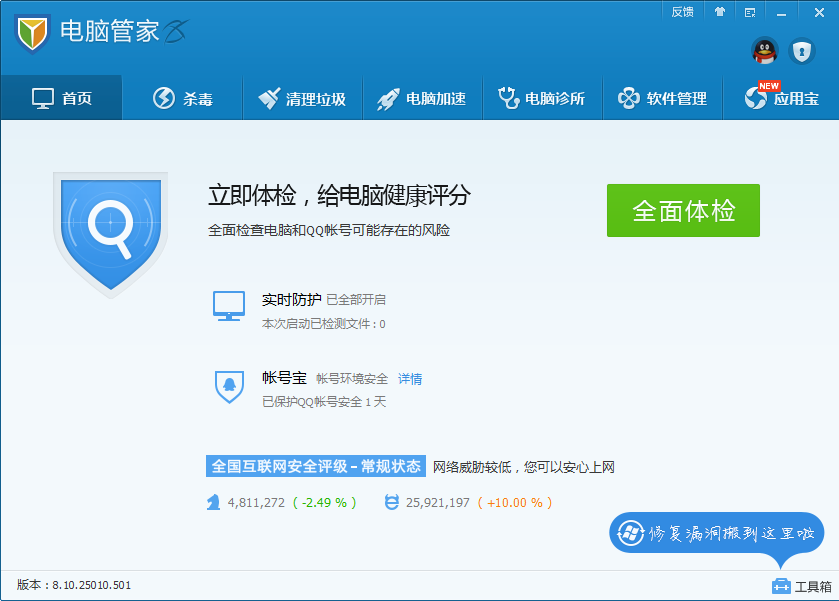Click the ( +10.00 % ) change value
839x601 pixels.
click(x=515, y=503)
